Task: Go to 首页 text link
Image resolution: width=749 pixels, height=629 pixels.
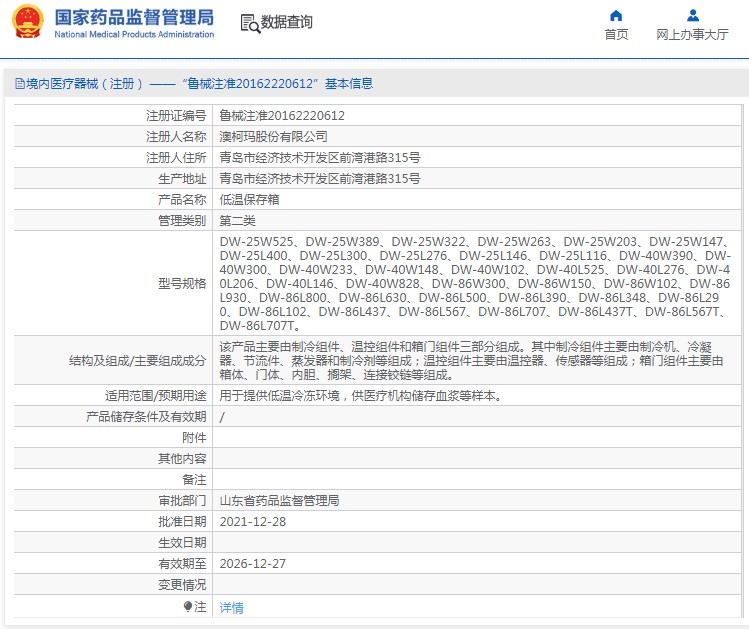Action: point(616,34)
